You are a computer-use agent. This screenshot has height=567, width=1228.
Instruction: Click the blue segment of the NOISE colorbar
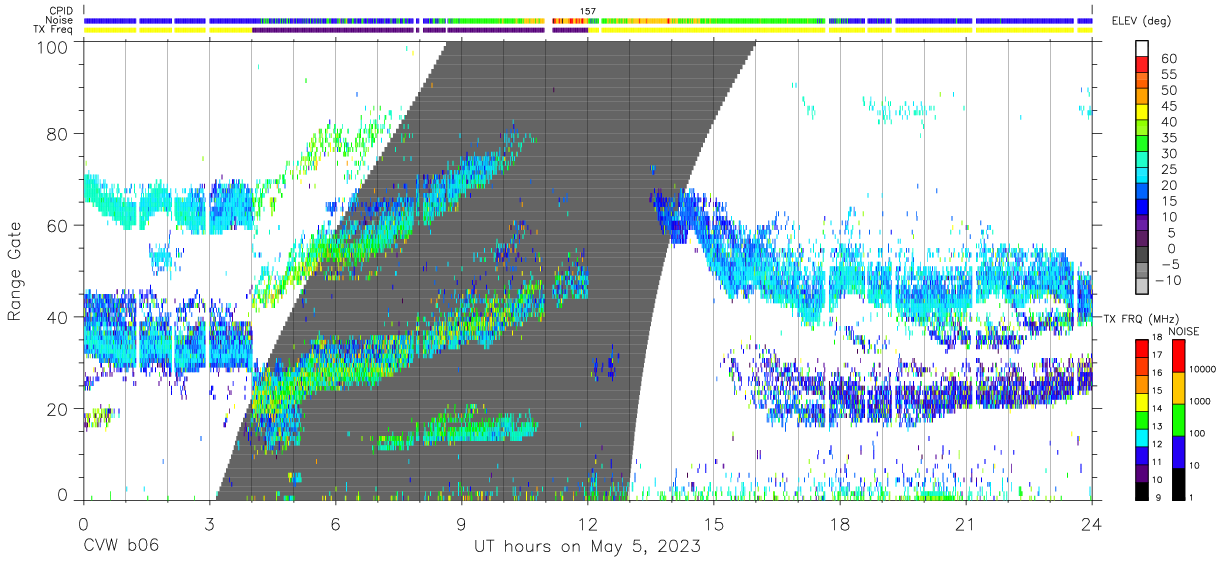pos(1177,453)
